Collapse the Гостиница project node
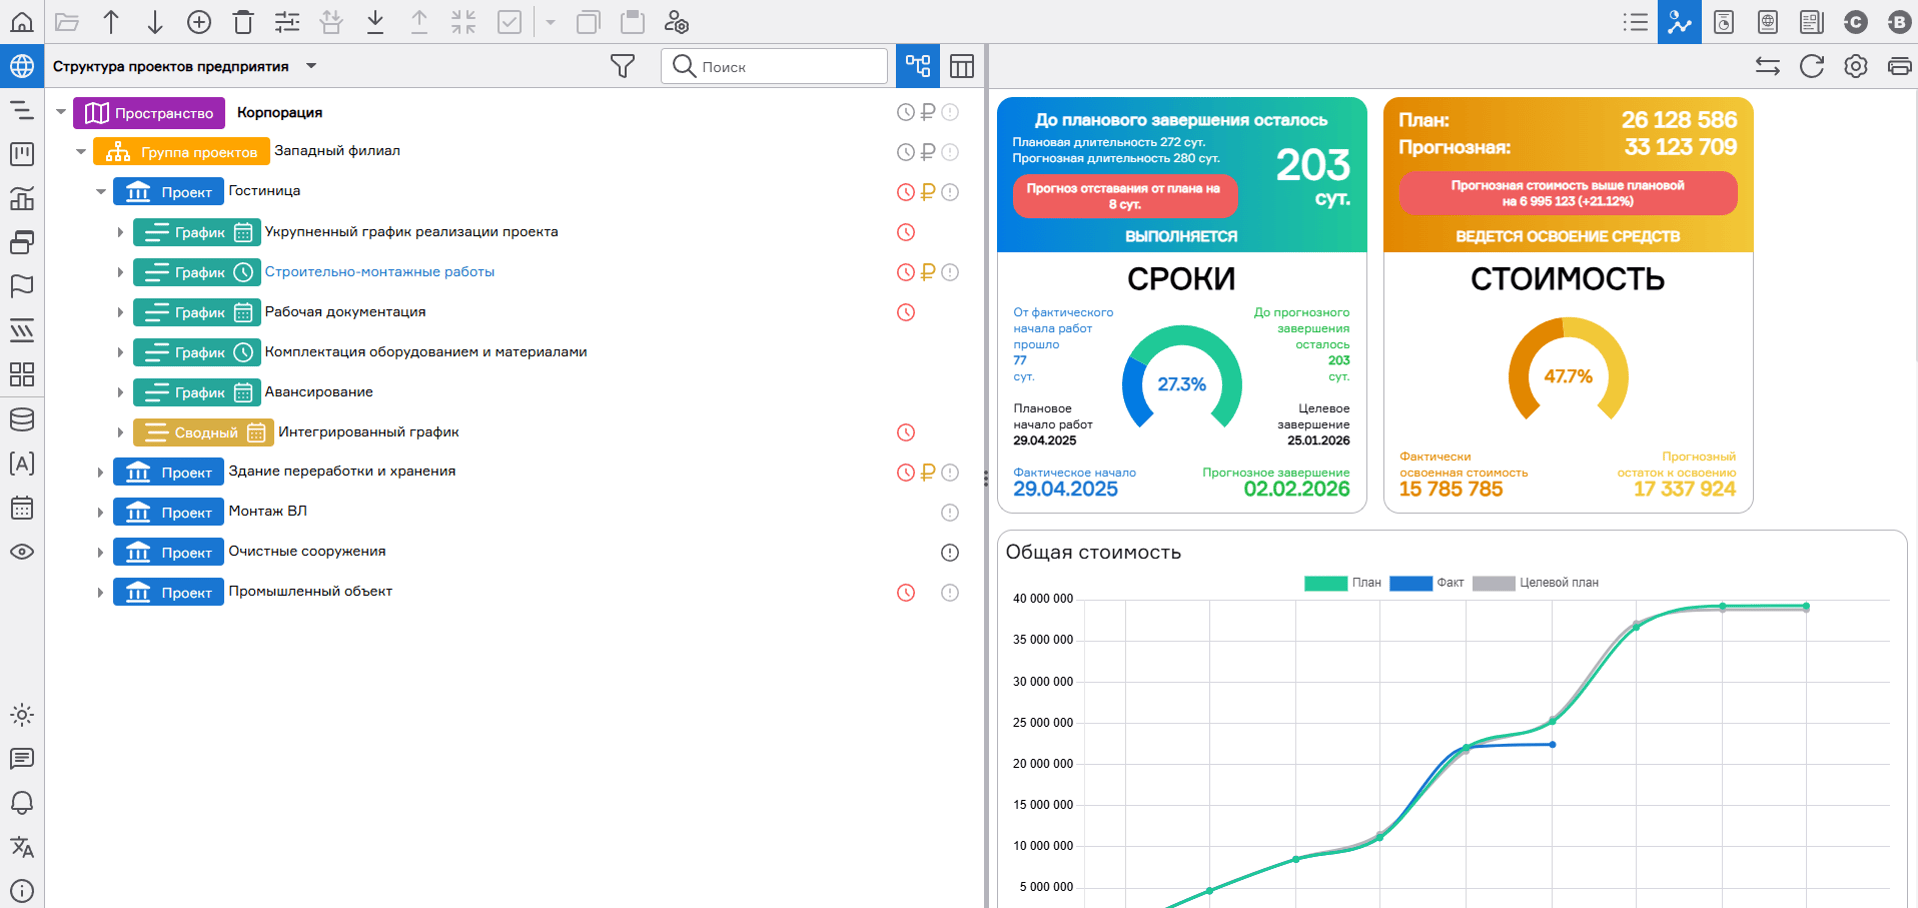 (x=101, y=191)
